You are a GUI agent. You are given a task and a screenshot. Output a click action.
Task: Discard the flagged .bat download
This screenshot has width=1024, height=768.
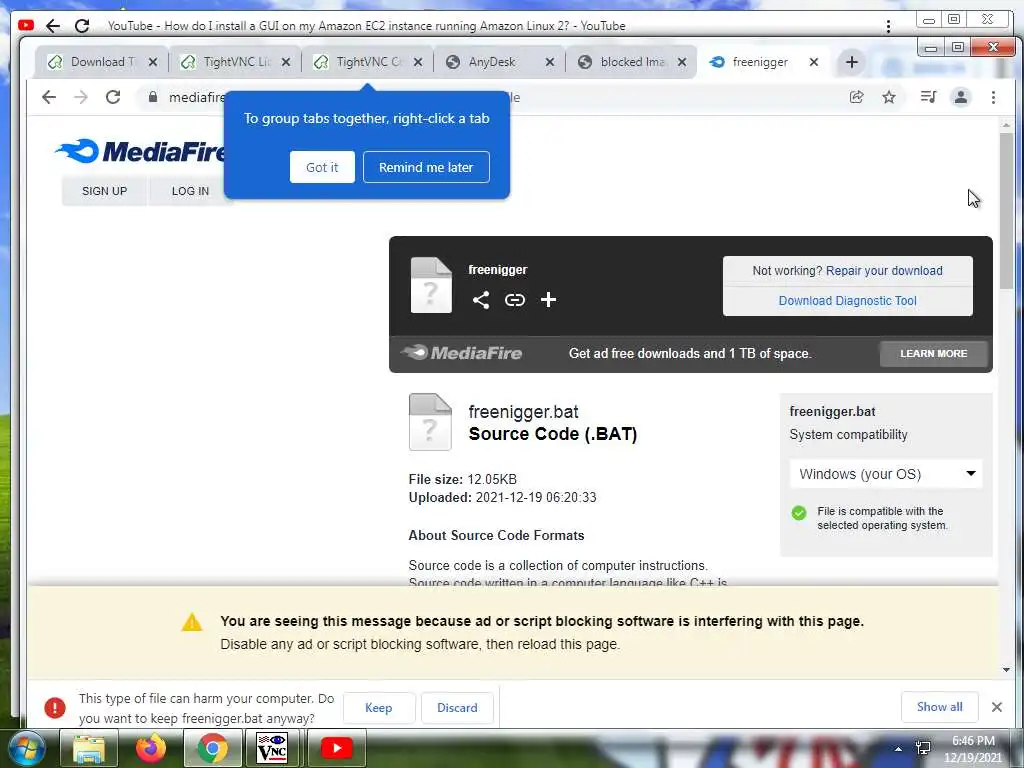[457, 708]
